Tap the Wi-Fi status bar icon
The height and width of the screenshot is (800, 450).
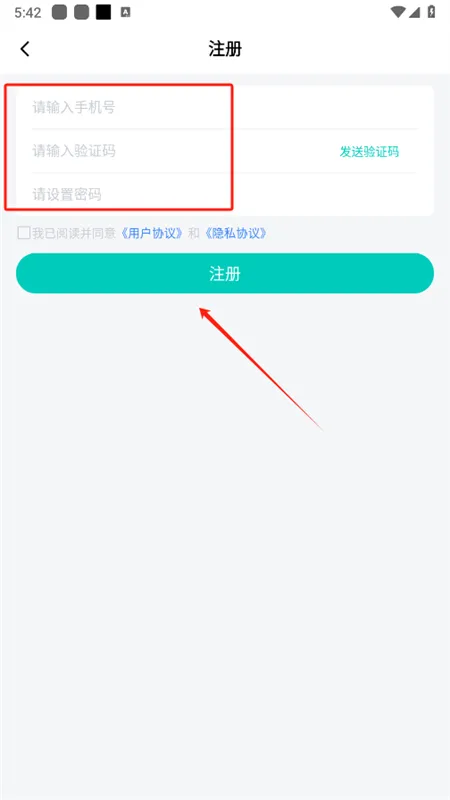(x=398, y=12)
